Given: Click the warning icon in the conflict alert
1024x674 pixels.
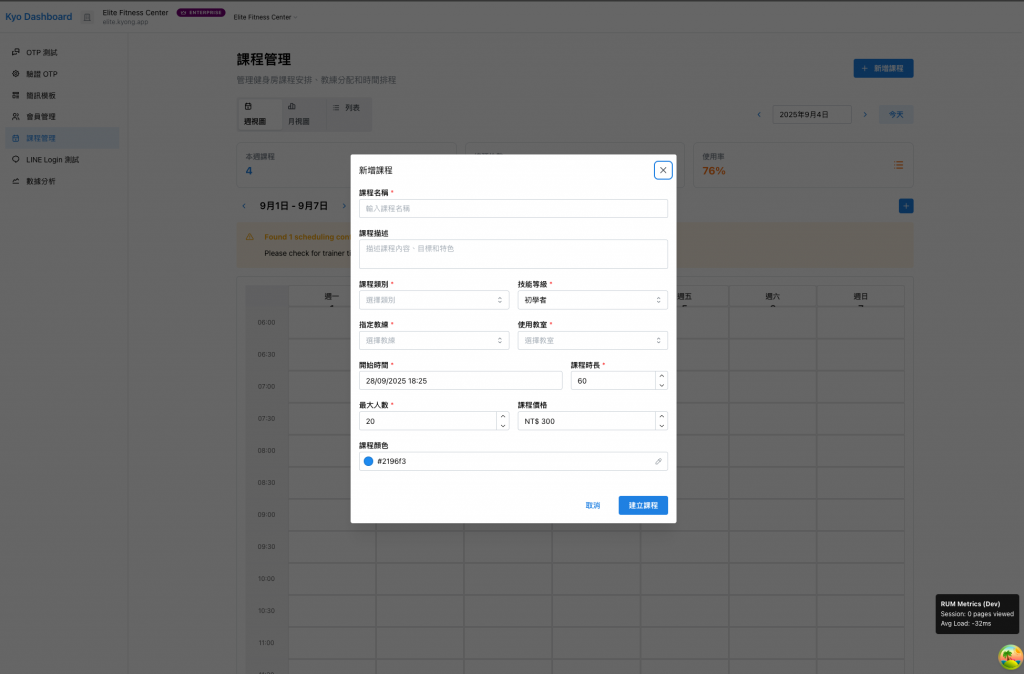Looking at the screenshot, I should click(x=249, y=237).
